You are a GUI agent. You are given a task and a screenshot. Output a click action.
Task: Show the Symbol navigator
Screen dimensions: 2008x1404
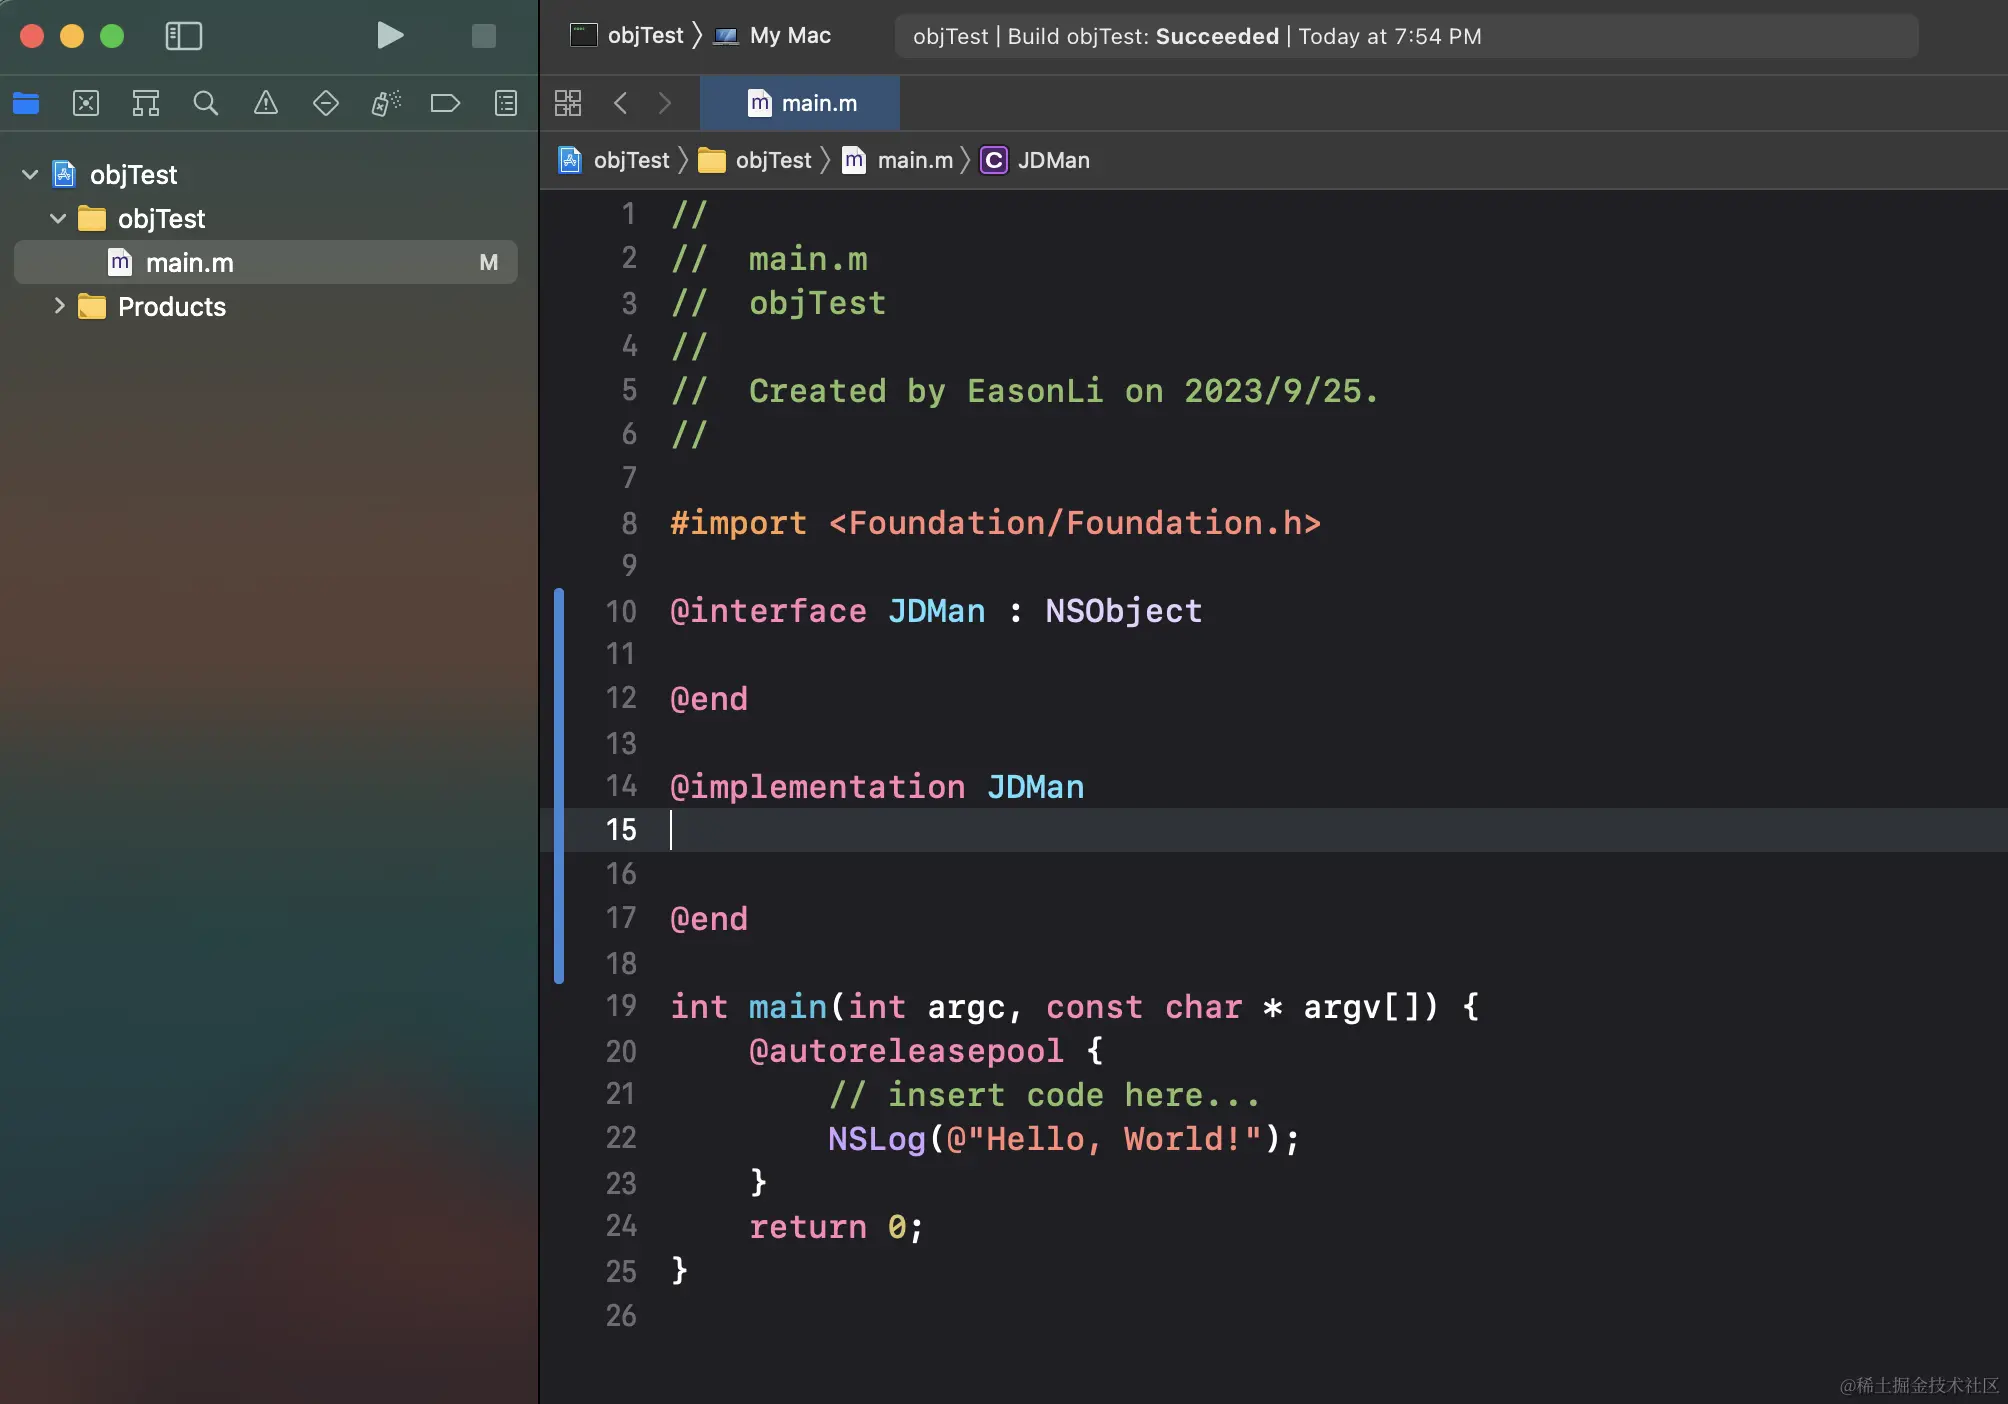(x=146, y=103)
